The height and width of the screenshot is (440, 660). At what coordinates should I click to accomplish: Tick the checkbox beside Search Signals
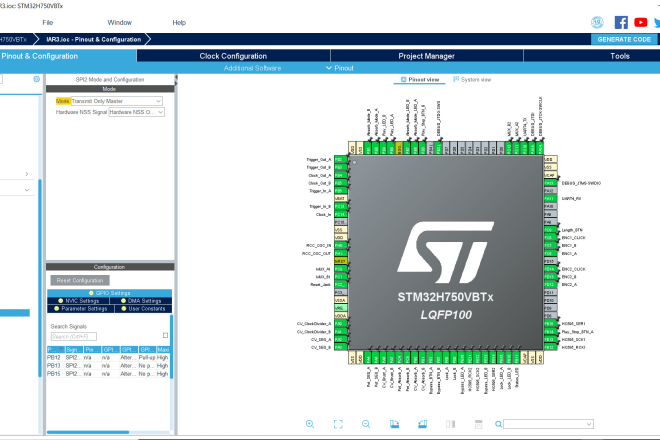click(x=165, y=336)
